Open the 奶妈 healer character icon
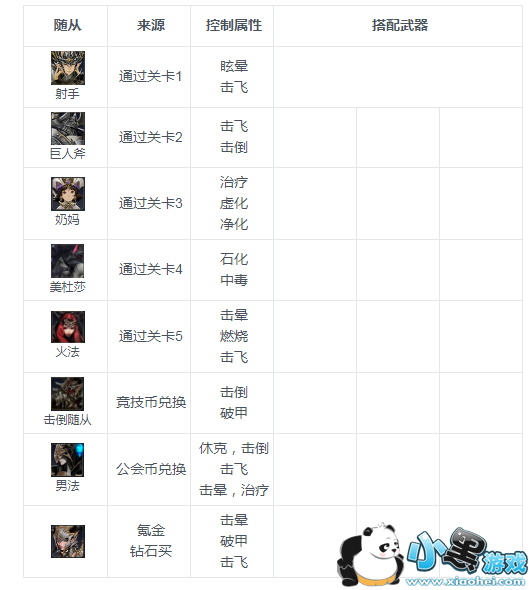Viewport: 529px width, 590px height. 68,194
